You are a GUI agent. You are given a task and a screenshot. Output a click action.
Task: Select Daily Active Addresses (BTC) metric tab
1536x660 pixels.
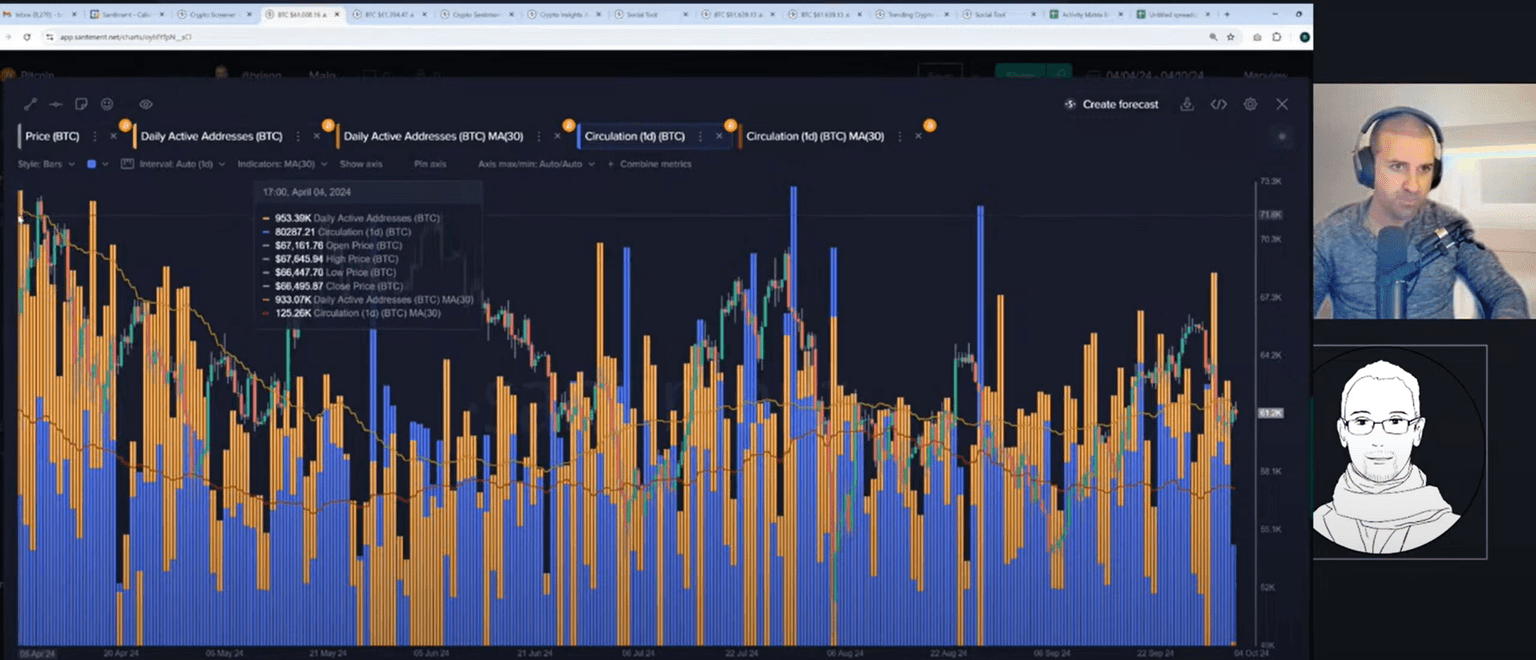[211, 136]
